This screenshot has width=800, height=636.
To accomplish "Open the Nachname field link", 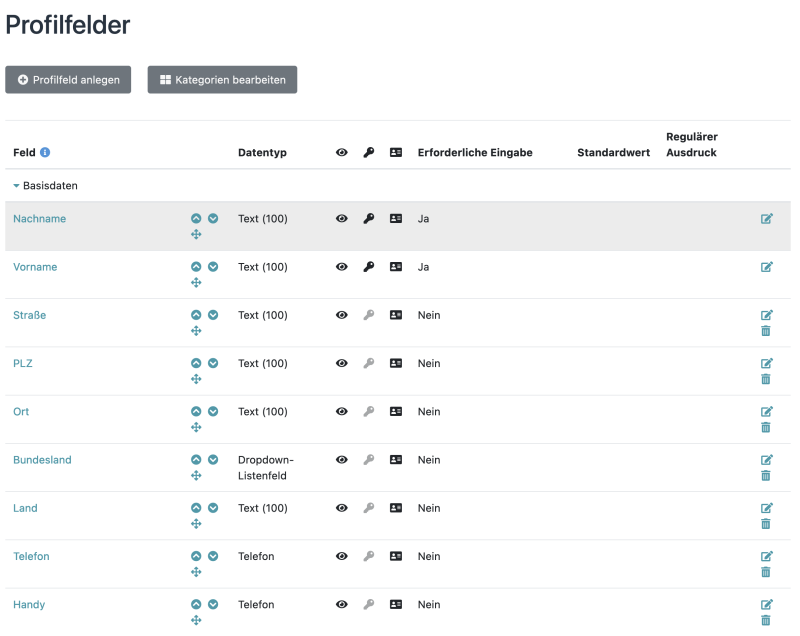I will click(x=39, y=218).
